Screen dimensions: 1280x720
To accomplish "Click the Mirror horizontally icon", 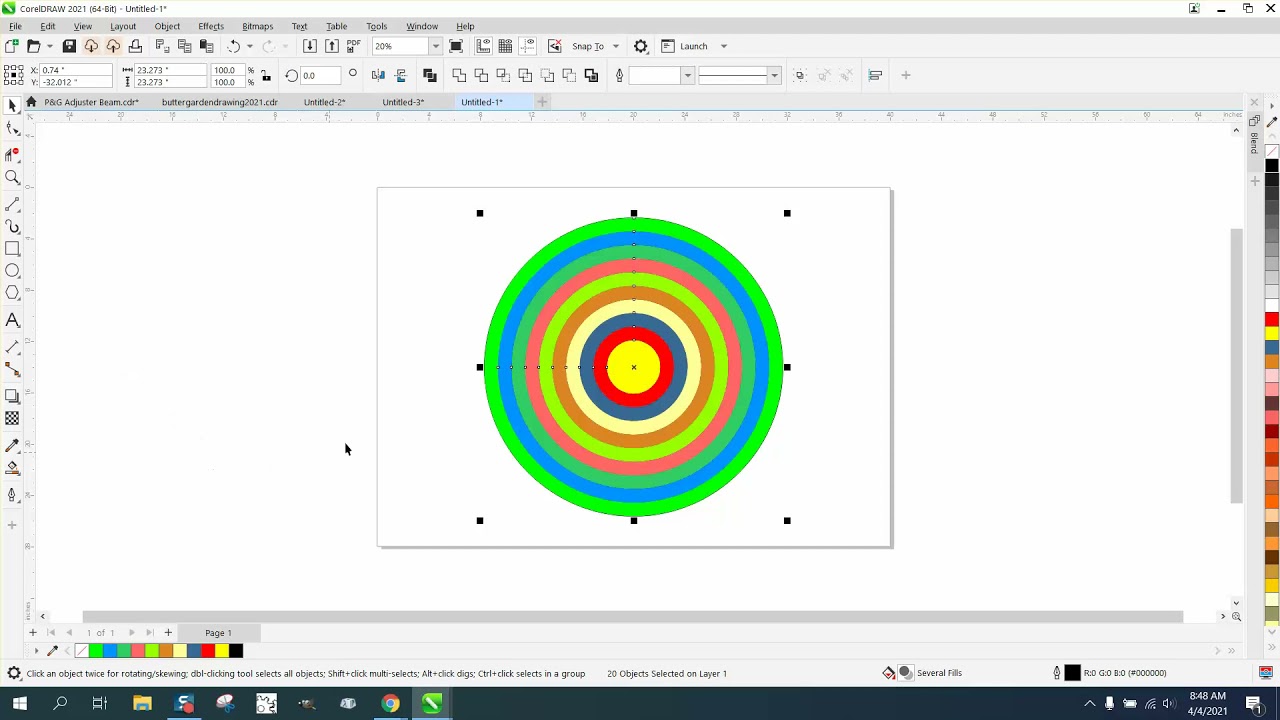I will (378, 75).
